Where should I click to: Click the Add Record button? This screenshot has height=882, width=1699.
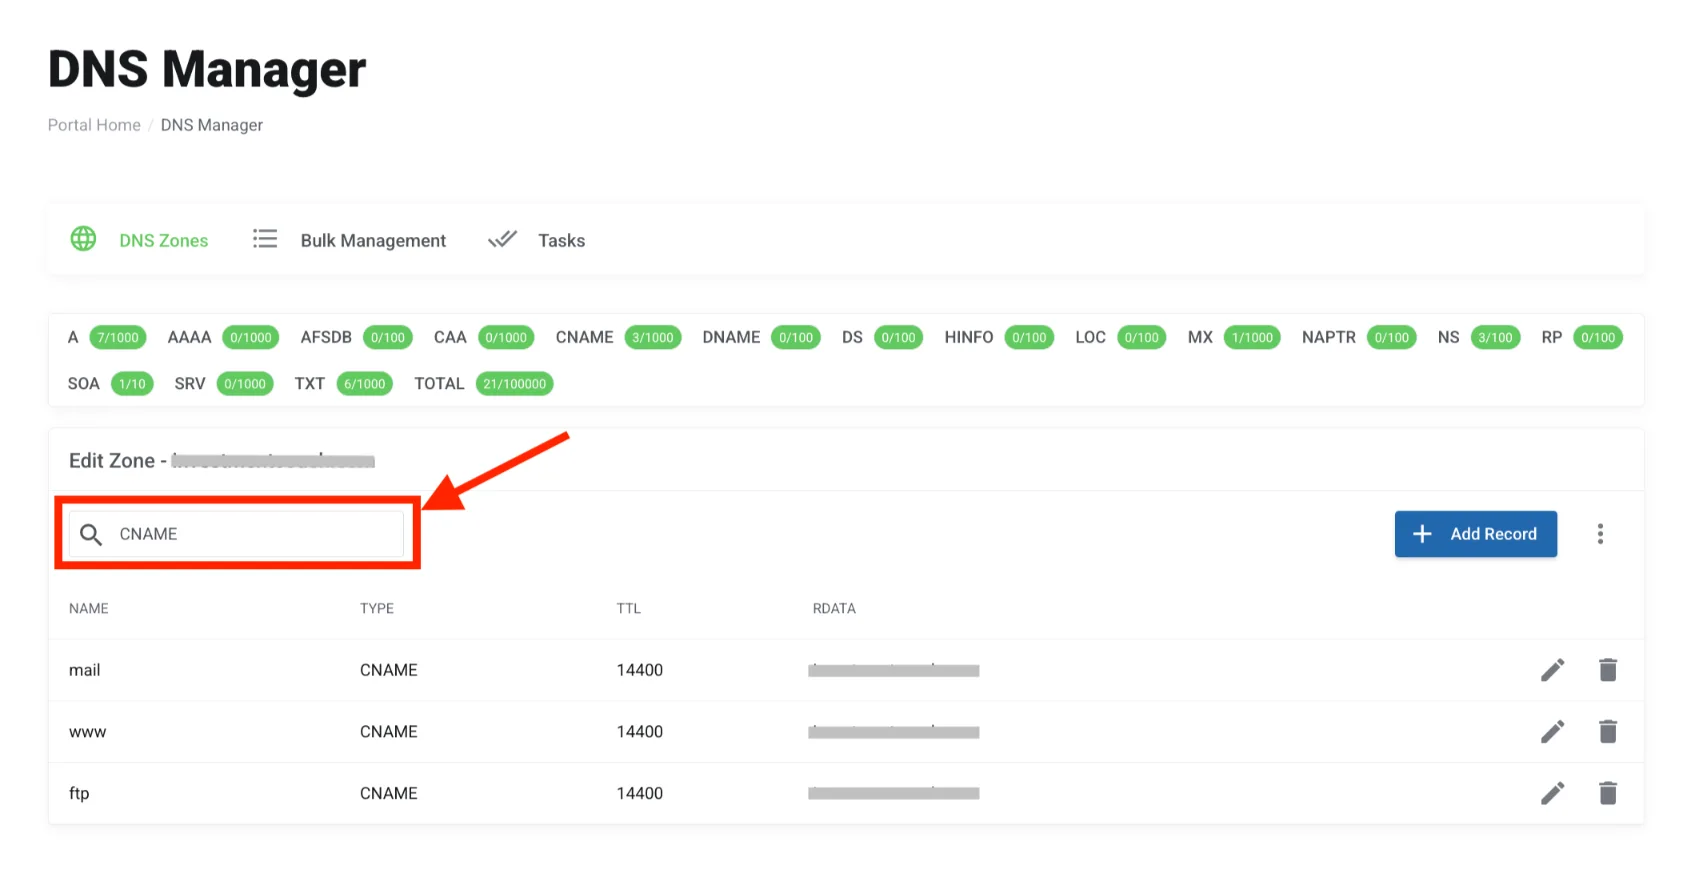pos(1476,534)
